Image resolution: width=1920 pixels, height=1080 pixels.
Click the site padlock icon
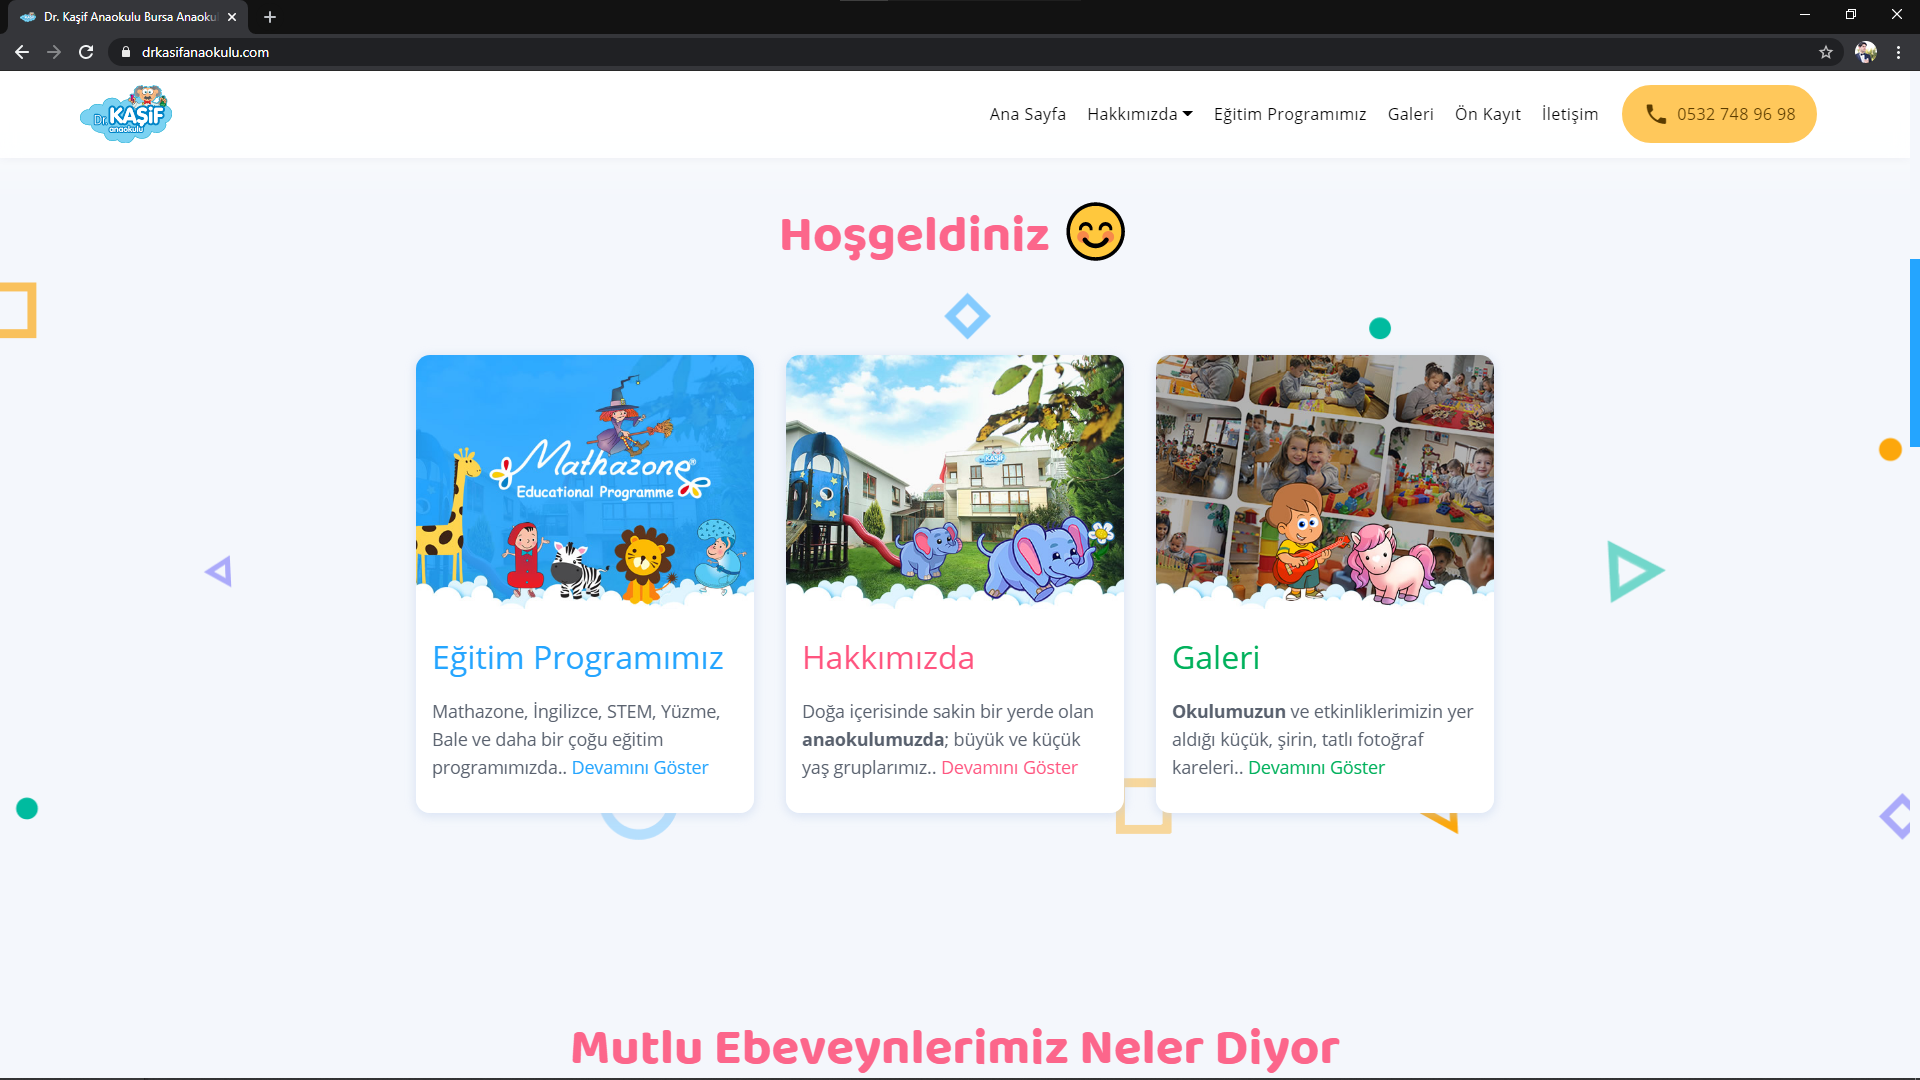[x=126, y=52]
